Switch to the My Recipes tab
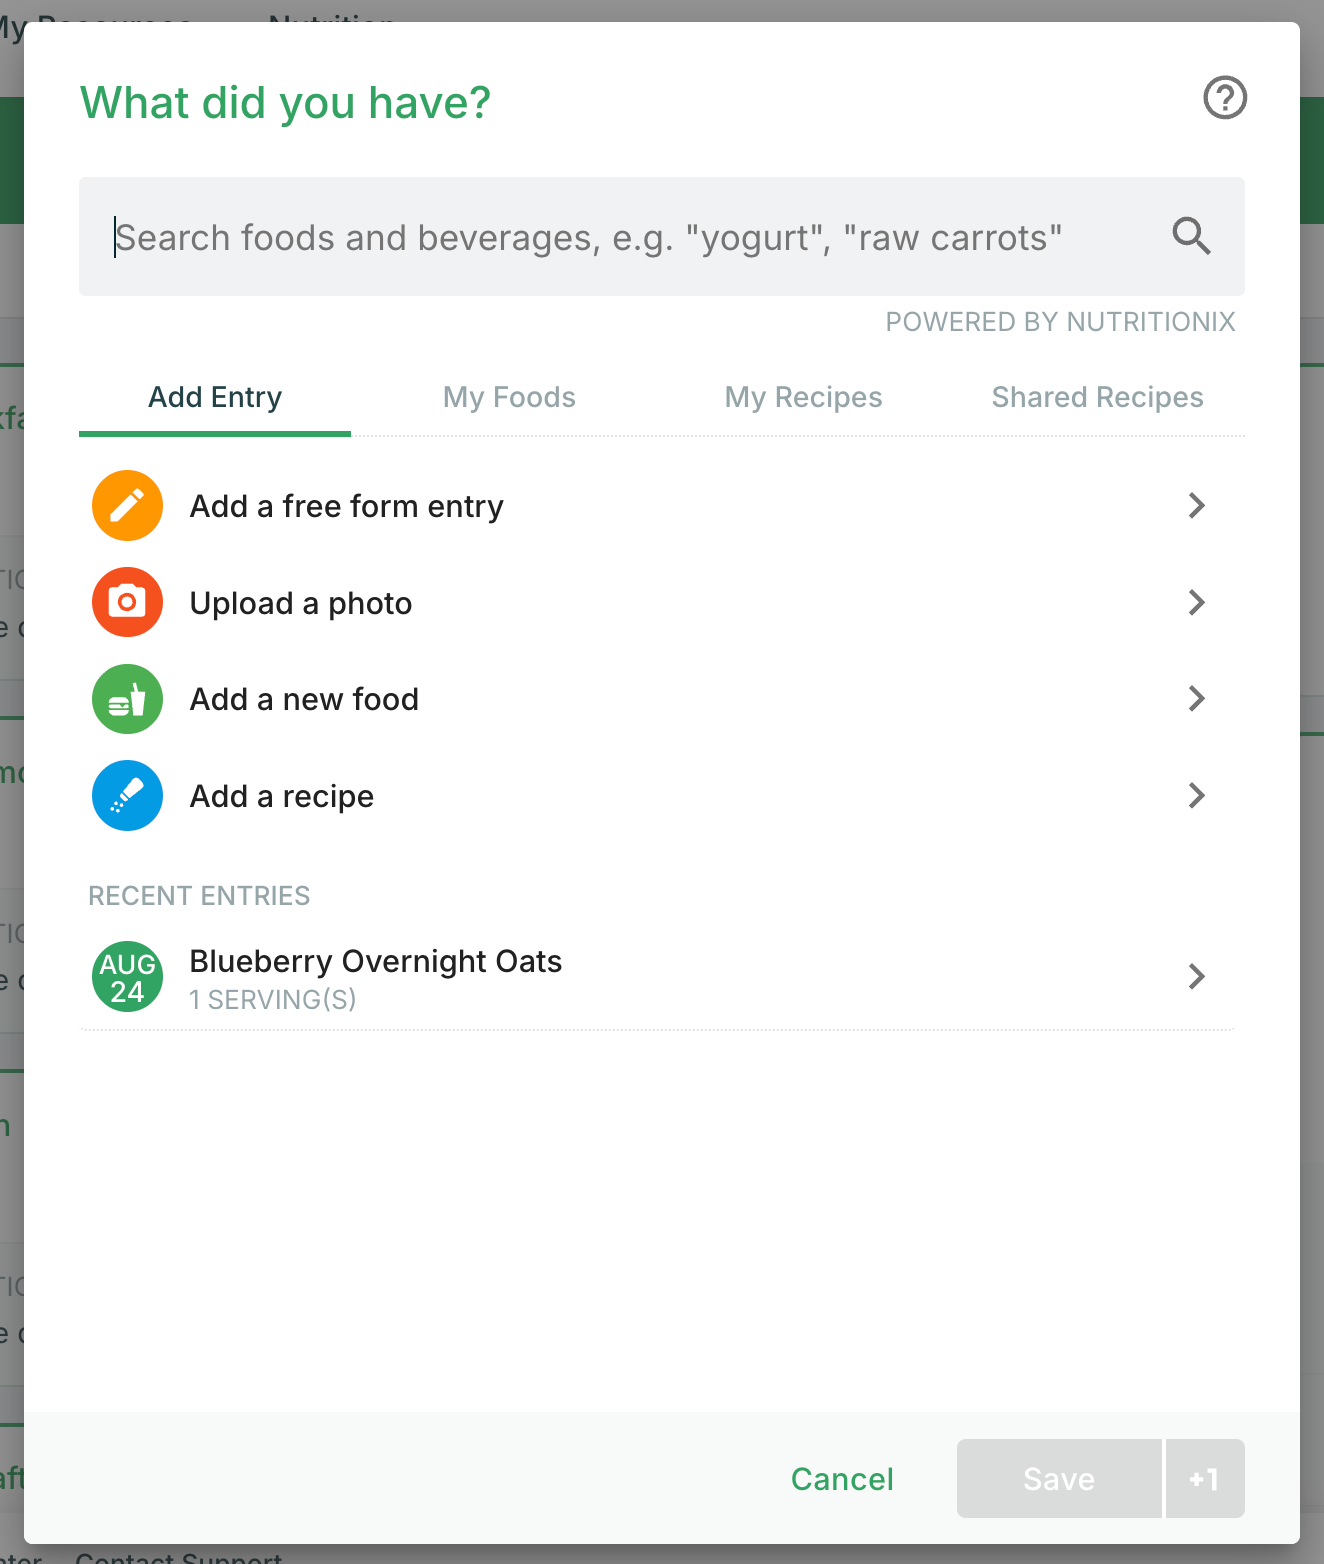 [803, 398]
